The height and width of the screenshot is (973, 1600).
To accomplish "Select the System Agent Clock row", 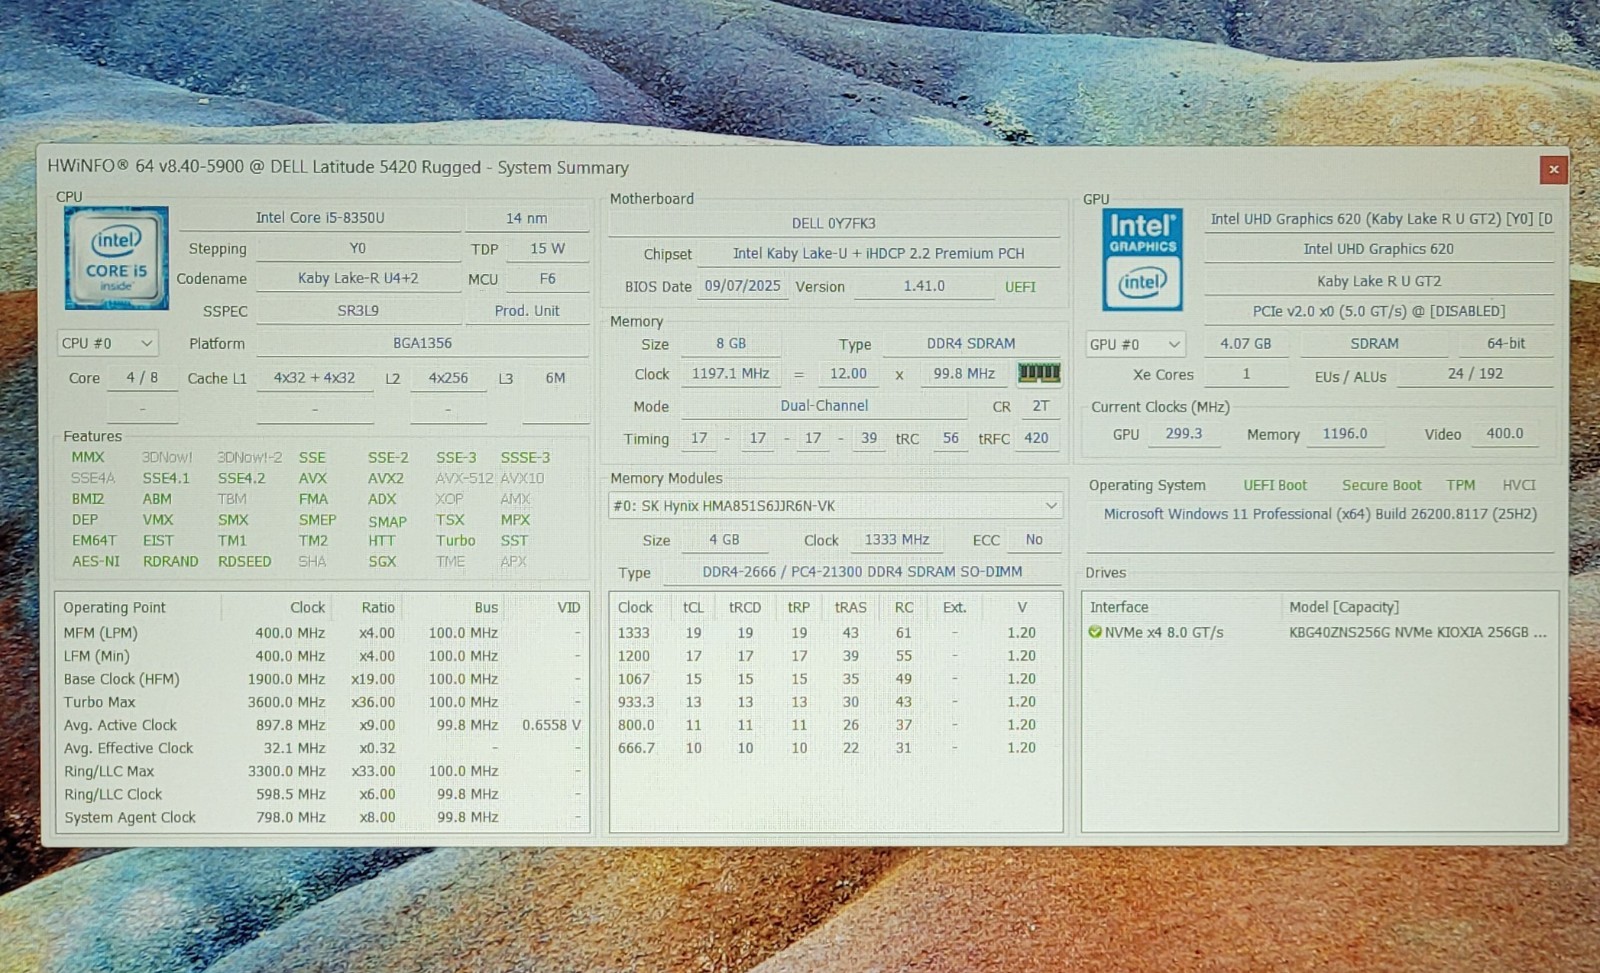I will pos(322,817).
